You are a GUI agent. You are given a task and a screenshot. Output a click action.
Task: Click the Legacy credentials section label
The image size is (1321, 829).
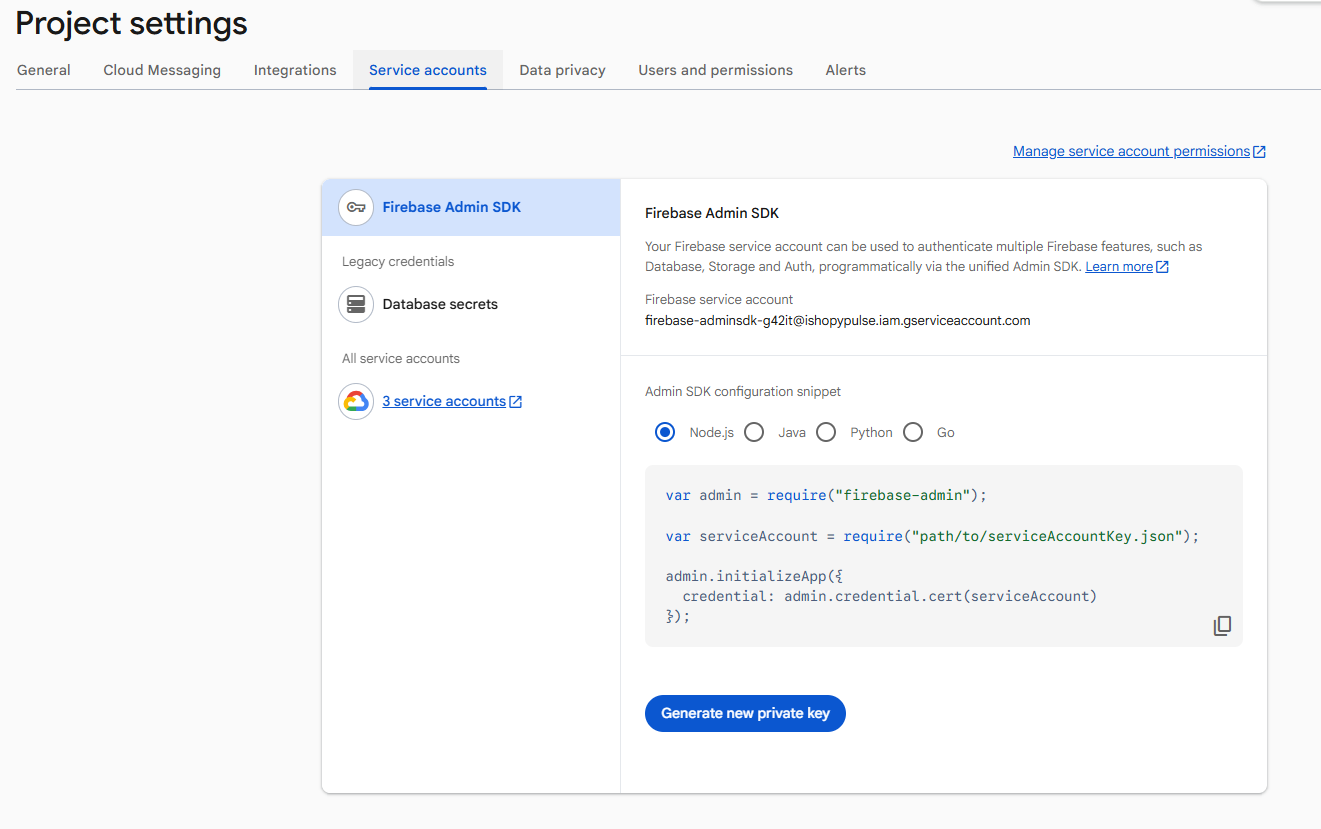398,262
